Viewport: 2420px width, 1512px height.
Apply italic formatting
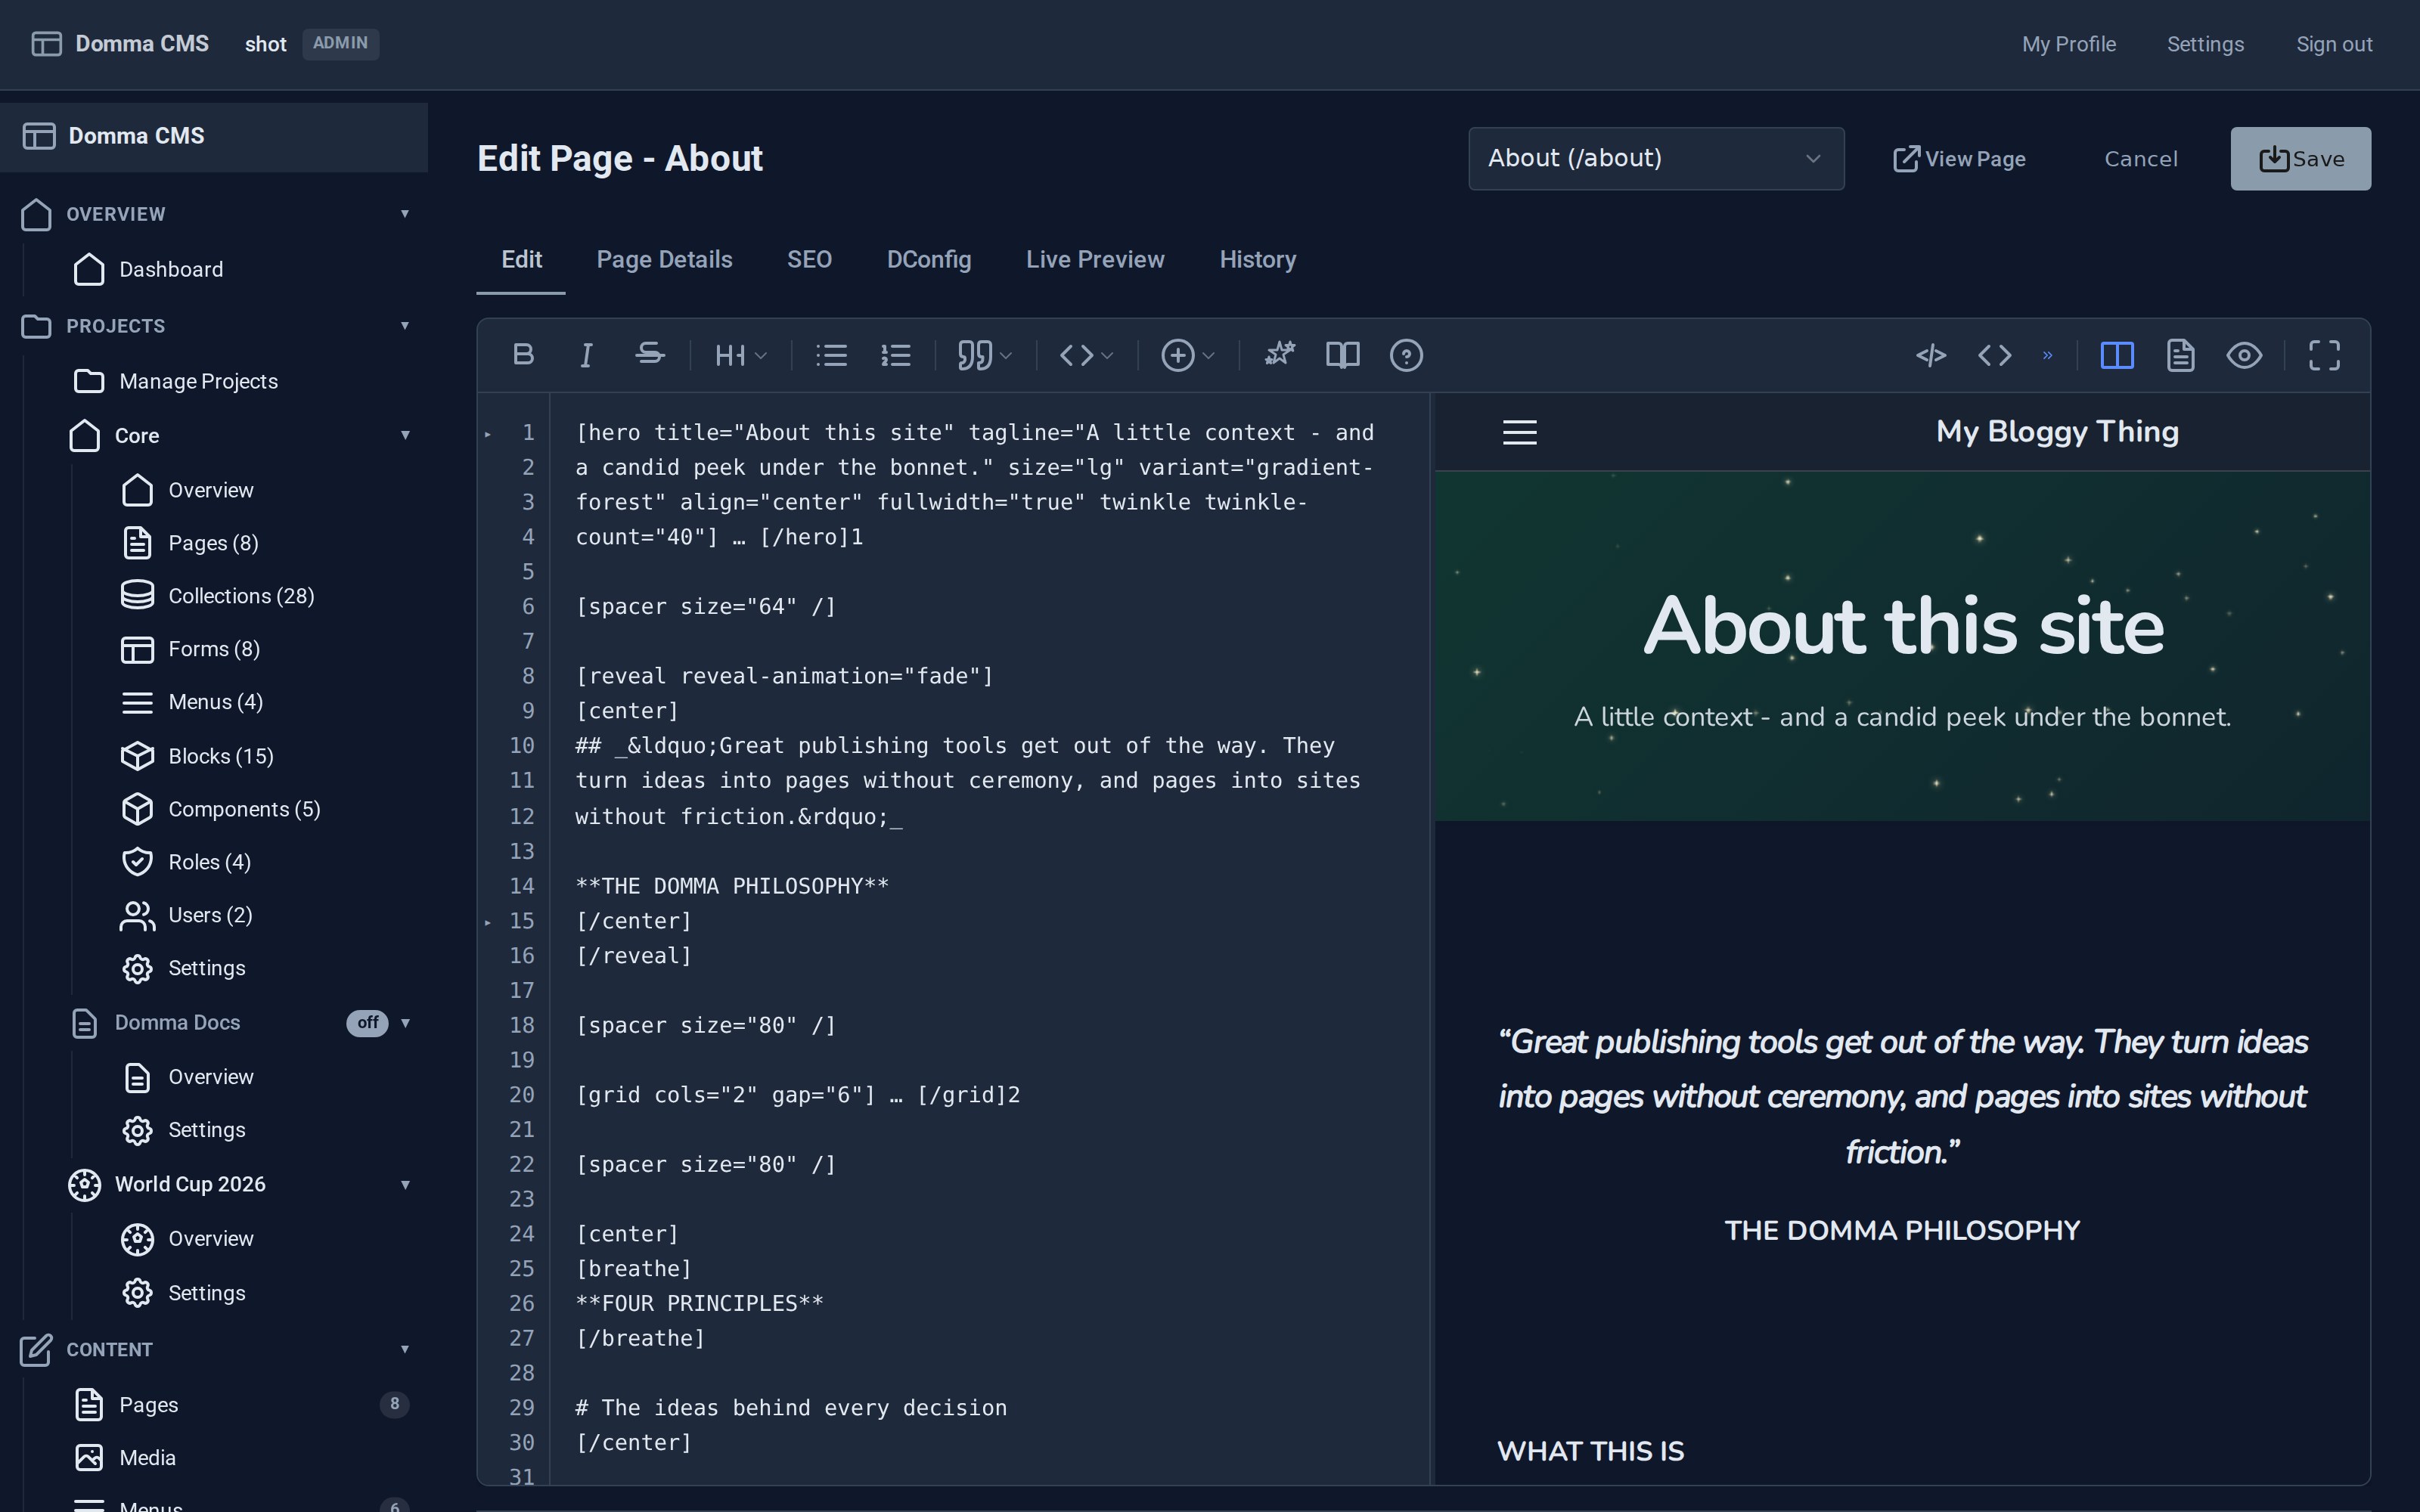point(587,355)
